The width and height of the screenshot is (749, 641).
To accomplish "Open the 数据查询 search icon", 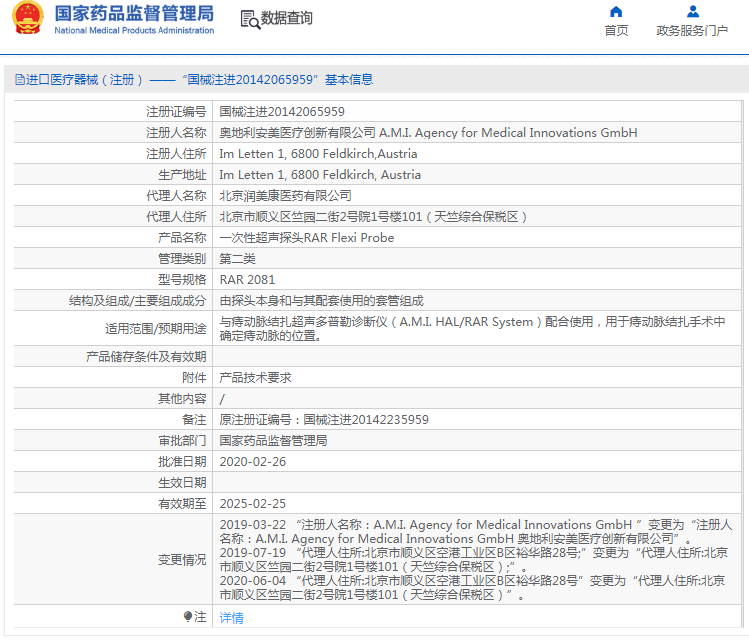I will 250,19.
